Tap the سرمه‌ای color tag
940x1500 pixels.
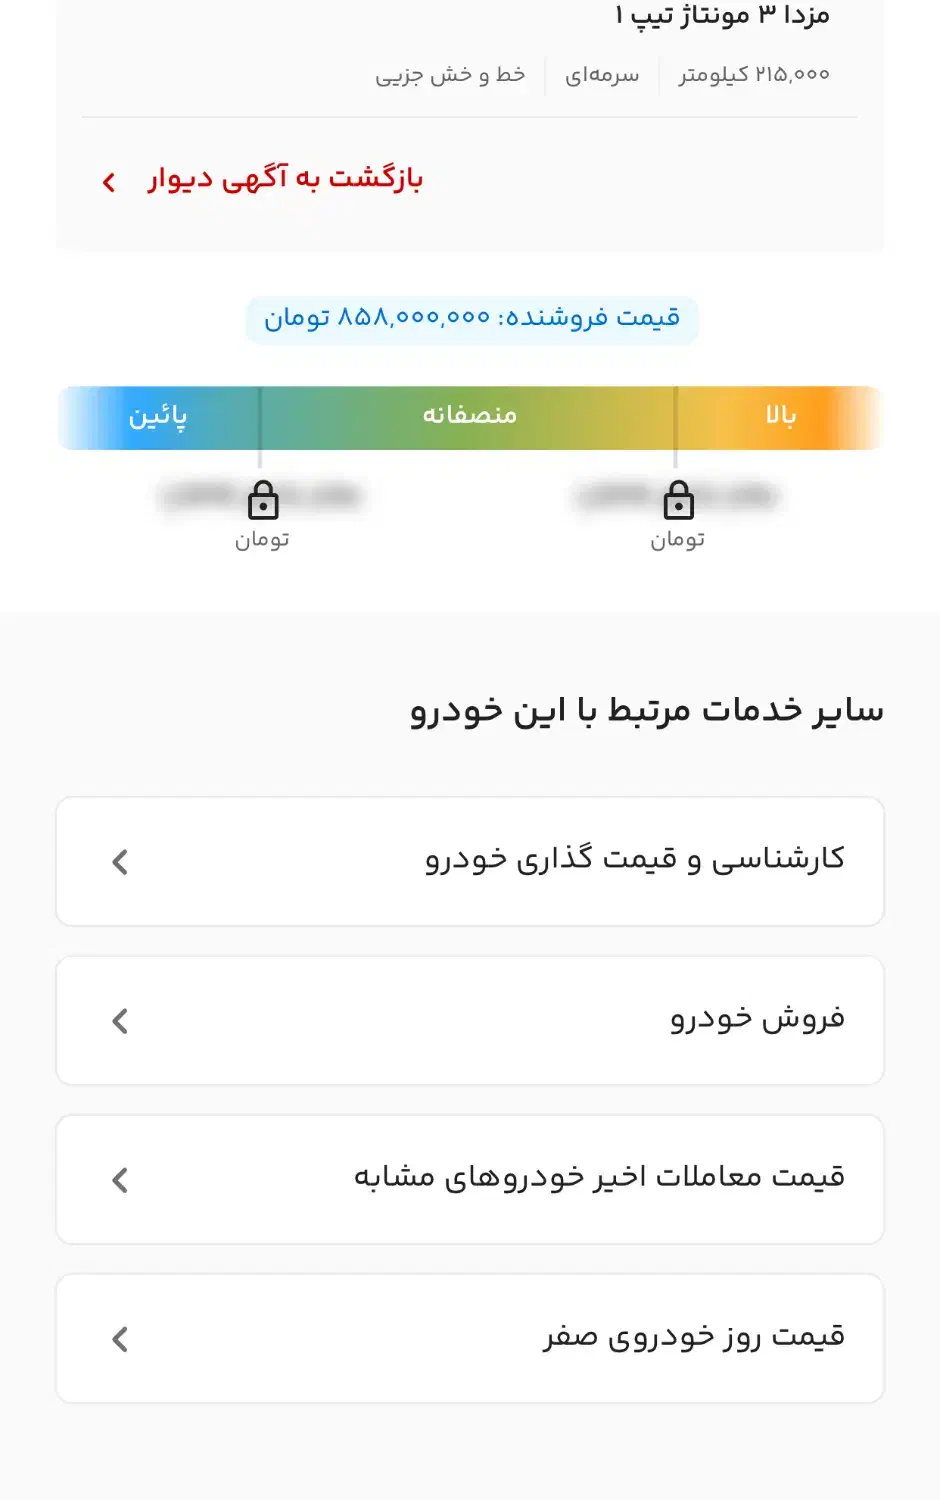[x=602, y=75]
